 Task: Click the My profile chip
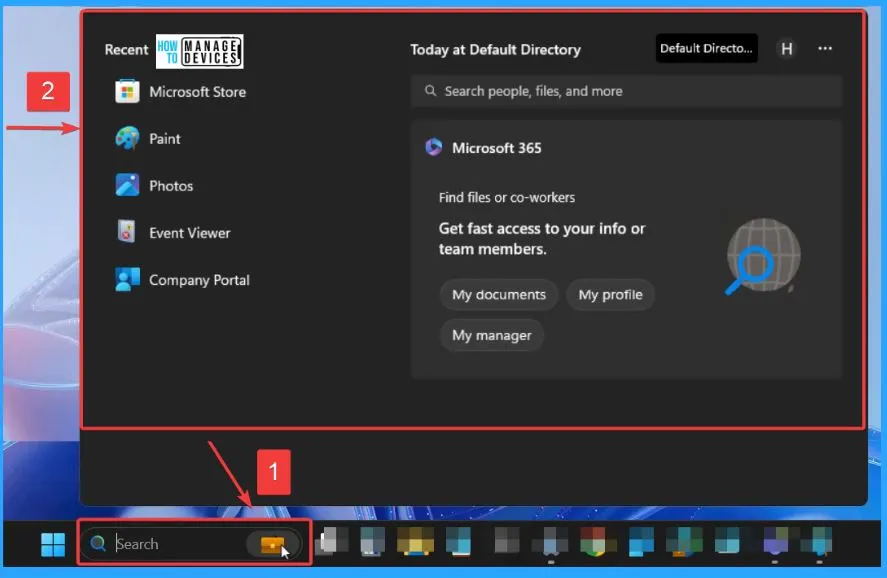pyautogui.click(x=610, y=295)
